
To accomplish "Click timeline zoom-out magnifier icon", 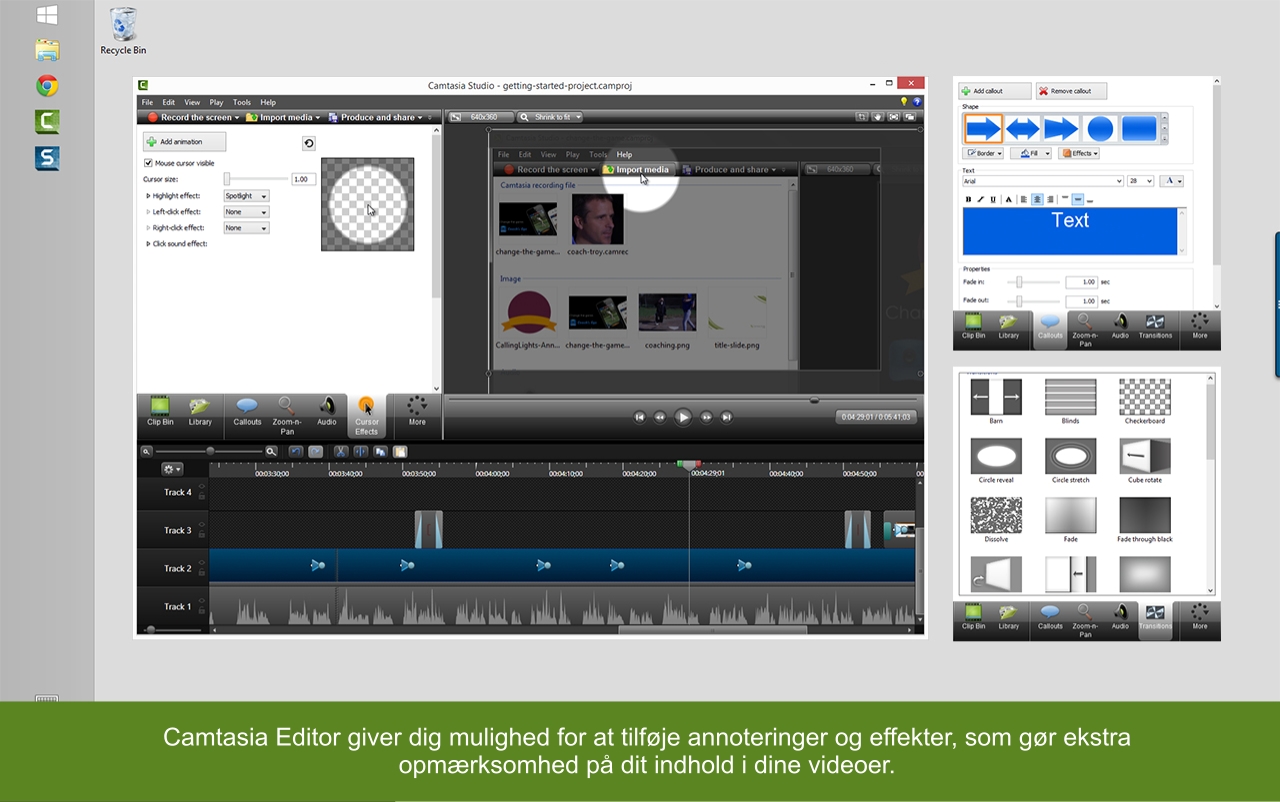I will coord(147,452).
